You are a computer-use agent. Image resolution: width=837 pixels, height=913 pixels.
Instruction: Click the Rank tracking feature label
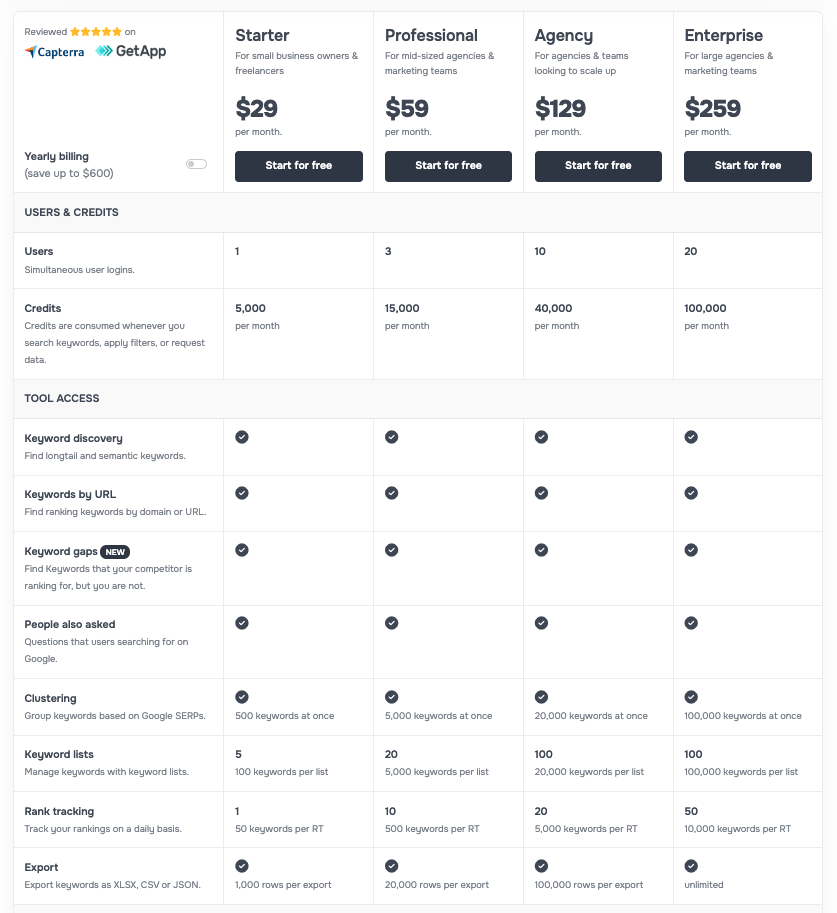point(59,811)
